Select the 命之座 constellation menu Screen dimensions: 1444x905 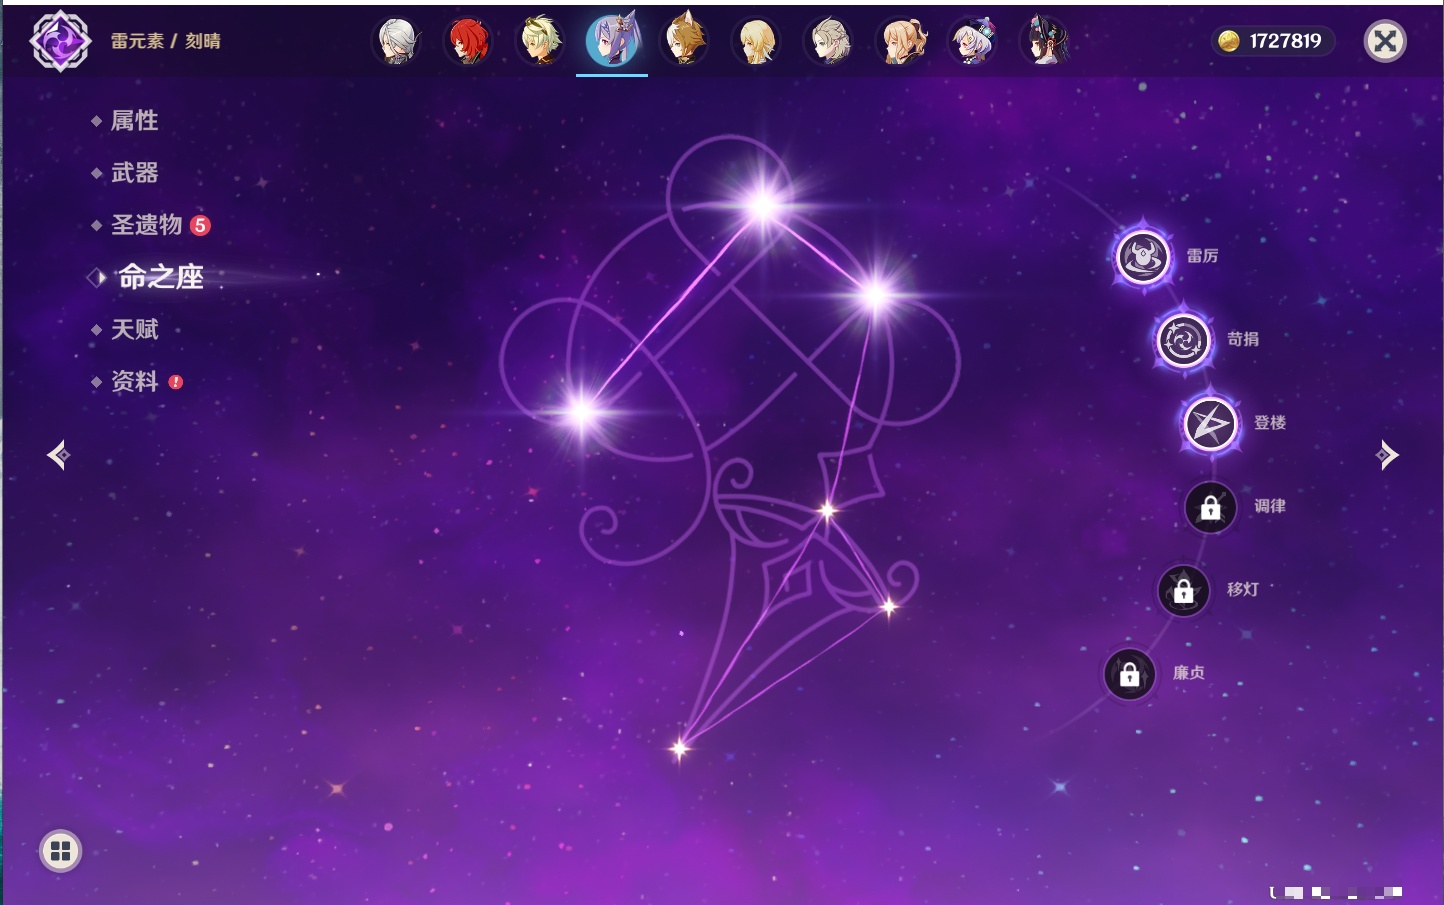tap(161, 277)
